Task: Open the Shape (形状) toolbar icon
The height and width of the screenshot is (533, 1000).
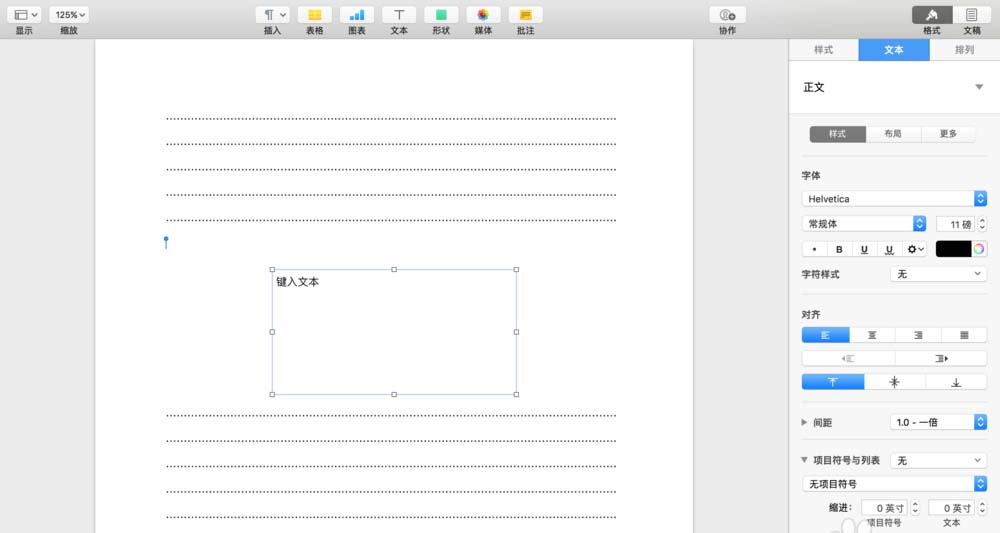Action: (x=441, y=15)
